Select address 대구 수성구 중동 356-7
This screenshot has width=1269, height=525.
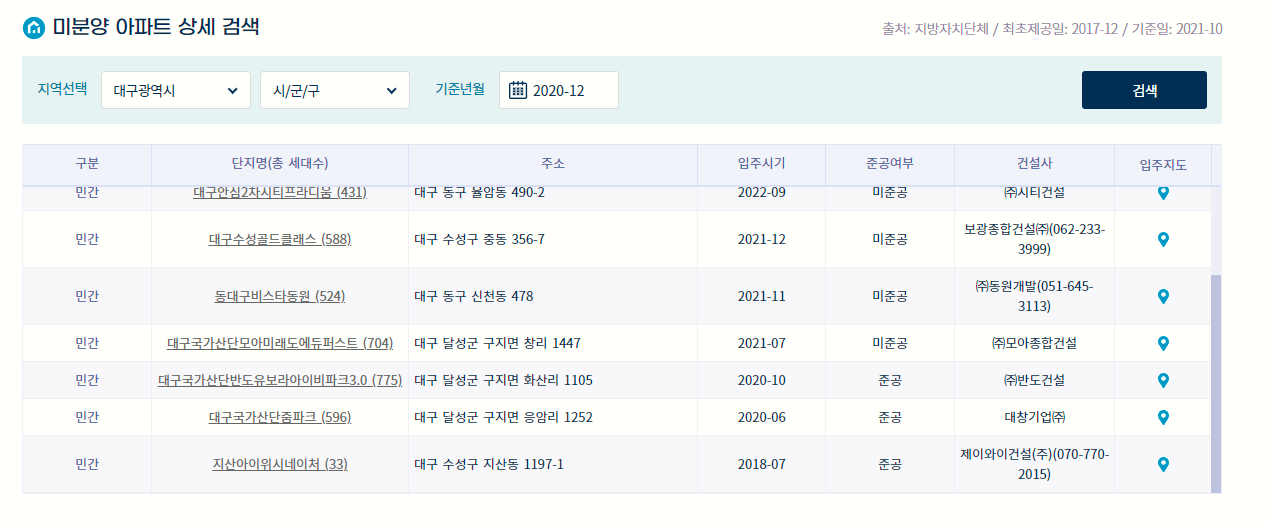point(479,239)
